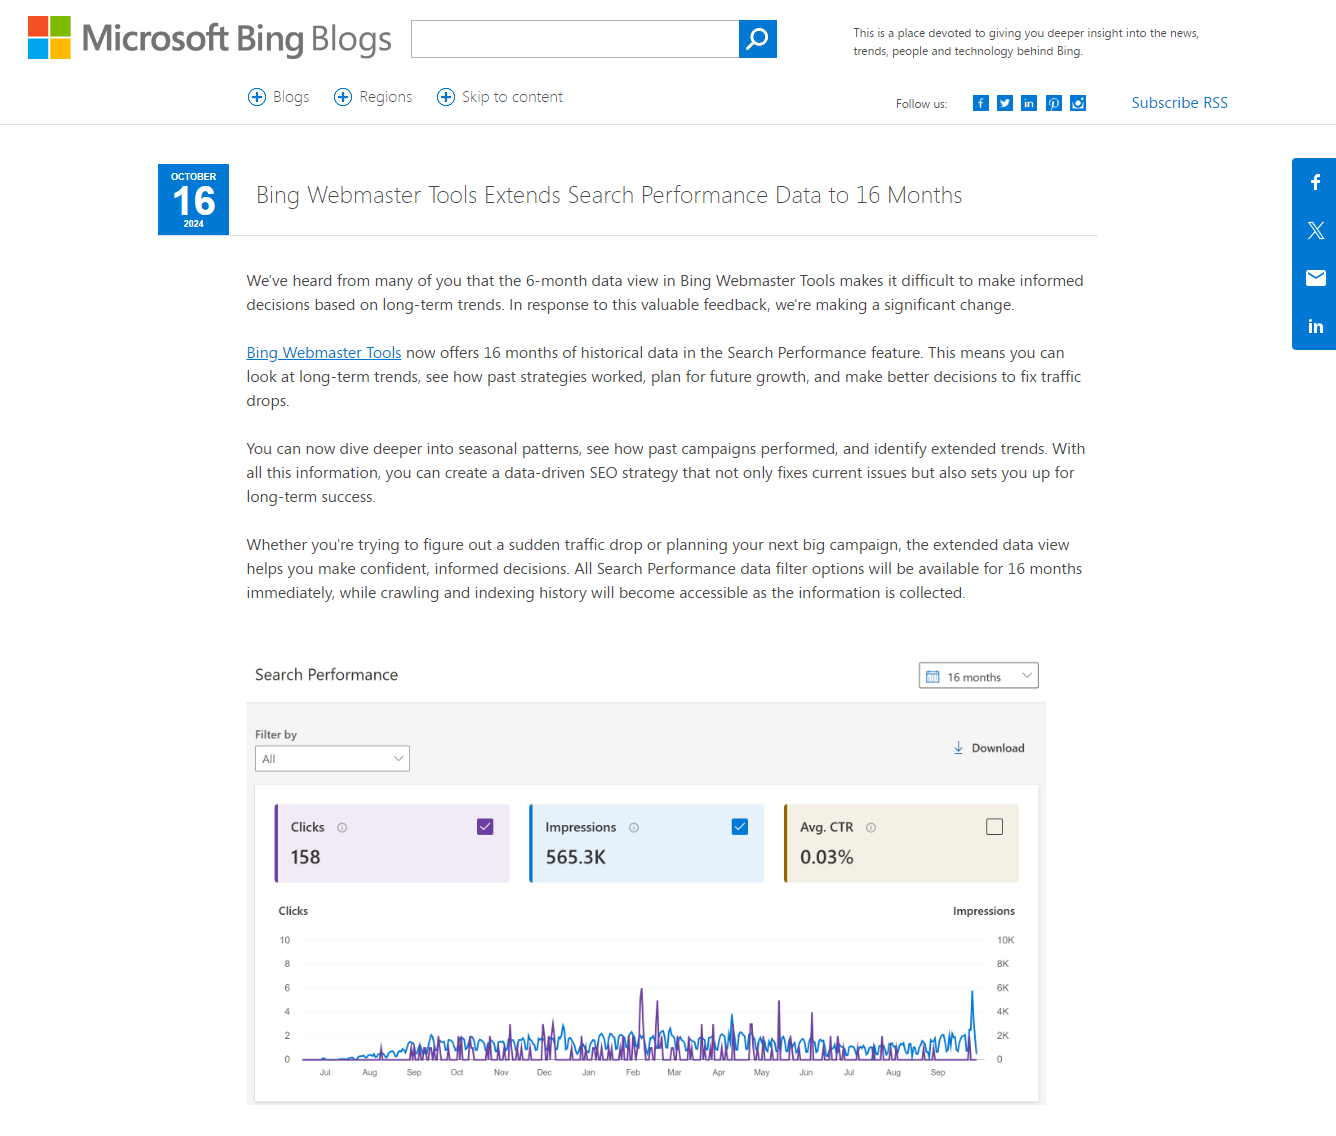
Task: Click the plus icon beside Blogs
Action: pyautogui.click(x=257, y=97)
